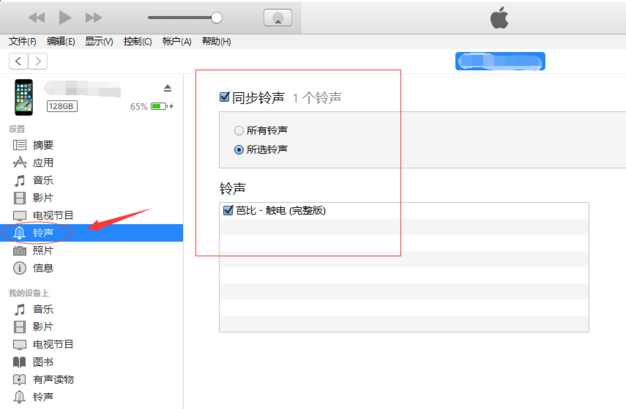
Task: Go forward with the right chevron
Action: pyautogui.click(x=38, y=61)
